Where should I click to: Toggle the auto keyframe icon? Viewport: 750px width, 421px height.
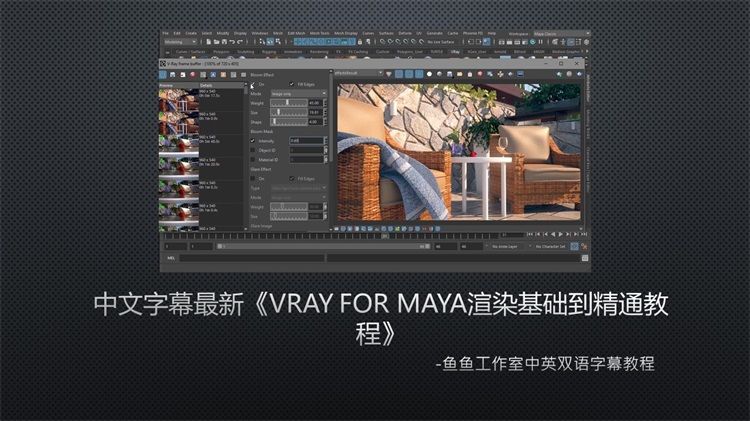pyautogui.click(x=574, y=247)
